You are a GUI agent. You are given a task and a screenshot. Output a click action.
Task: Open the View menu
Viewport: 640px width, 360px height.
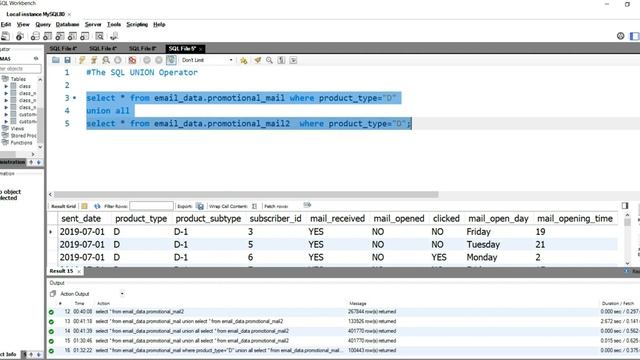[23, 24]
